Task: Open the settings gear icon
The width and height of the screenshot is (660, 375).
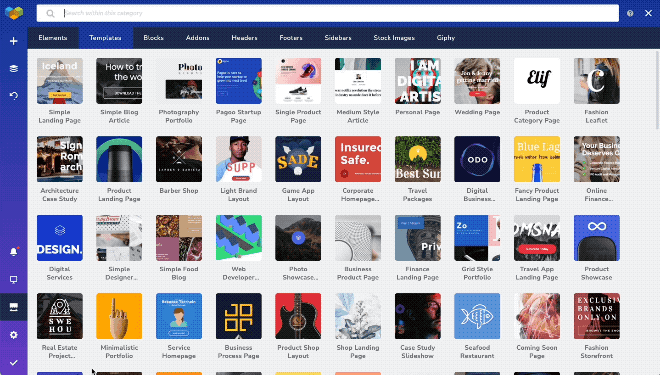Action: (13, 335)
